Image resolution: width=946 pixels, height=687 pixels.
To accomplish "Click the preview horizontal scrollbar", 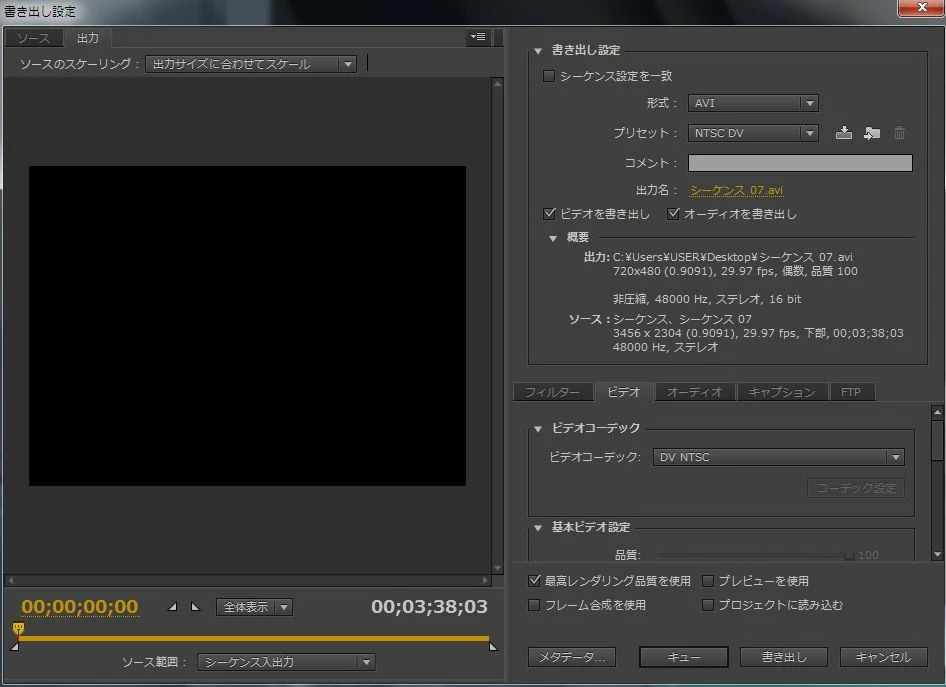I will 249,580.
